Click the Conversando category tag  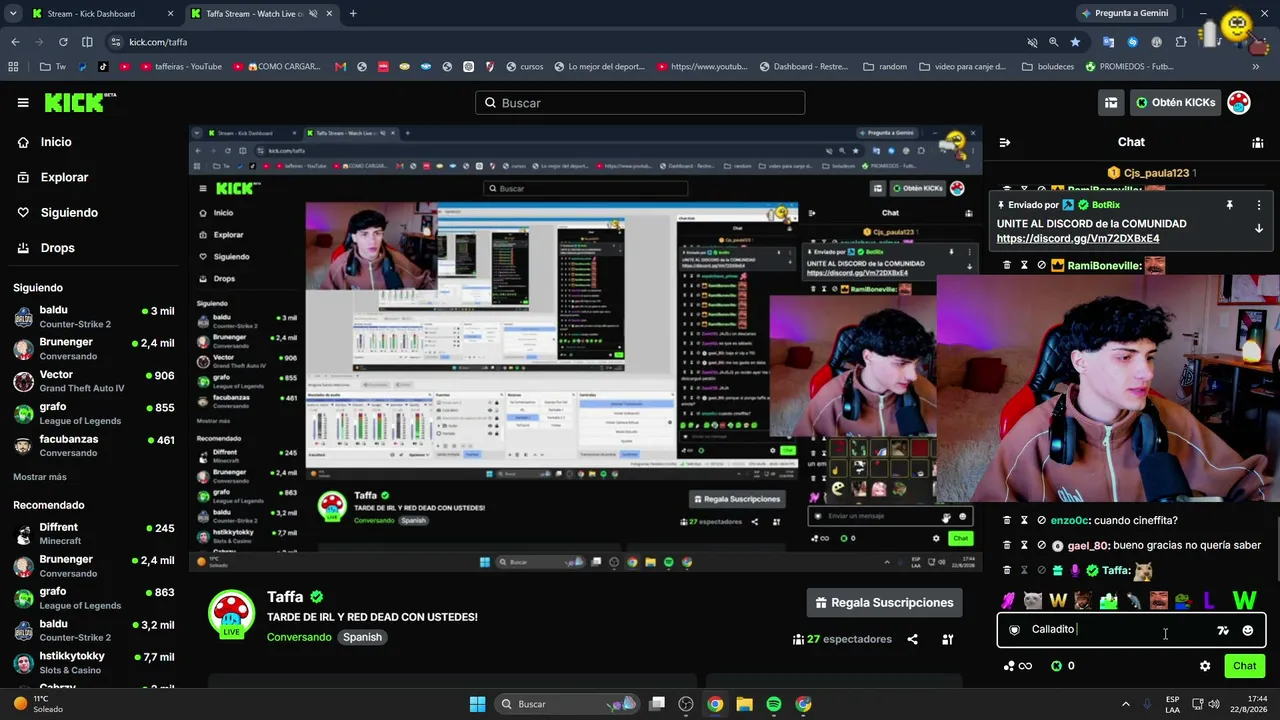299,637
